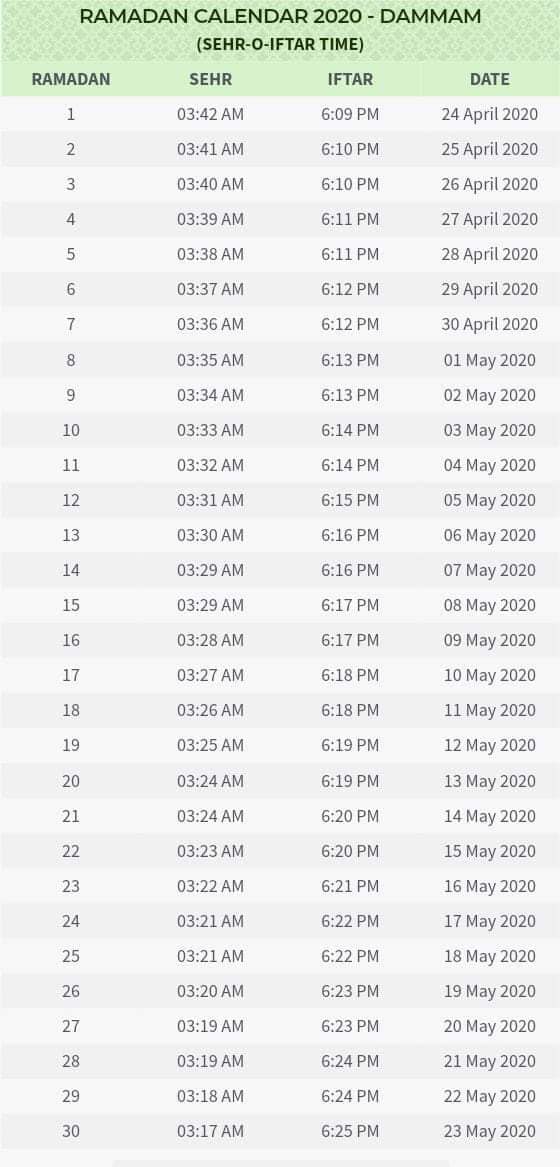
Task: Click the IFTAR column header
Action: [350, 80]
